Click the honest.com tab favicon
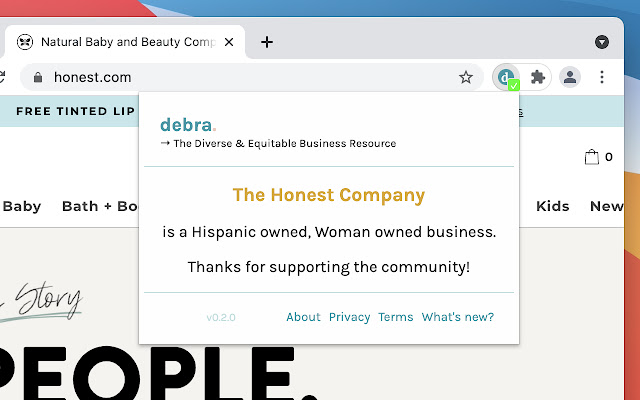The height and width of the screenshot is (400, 640). pos(25,42)
